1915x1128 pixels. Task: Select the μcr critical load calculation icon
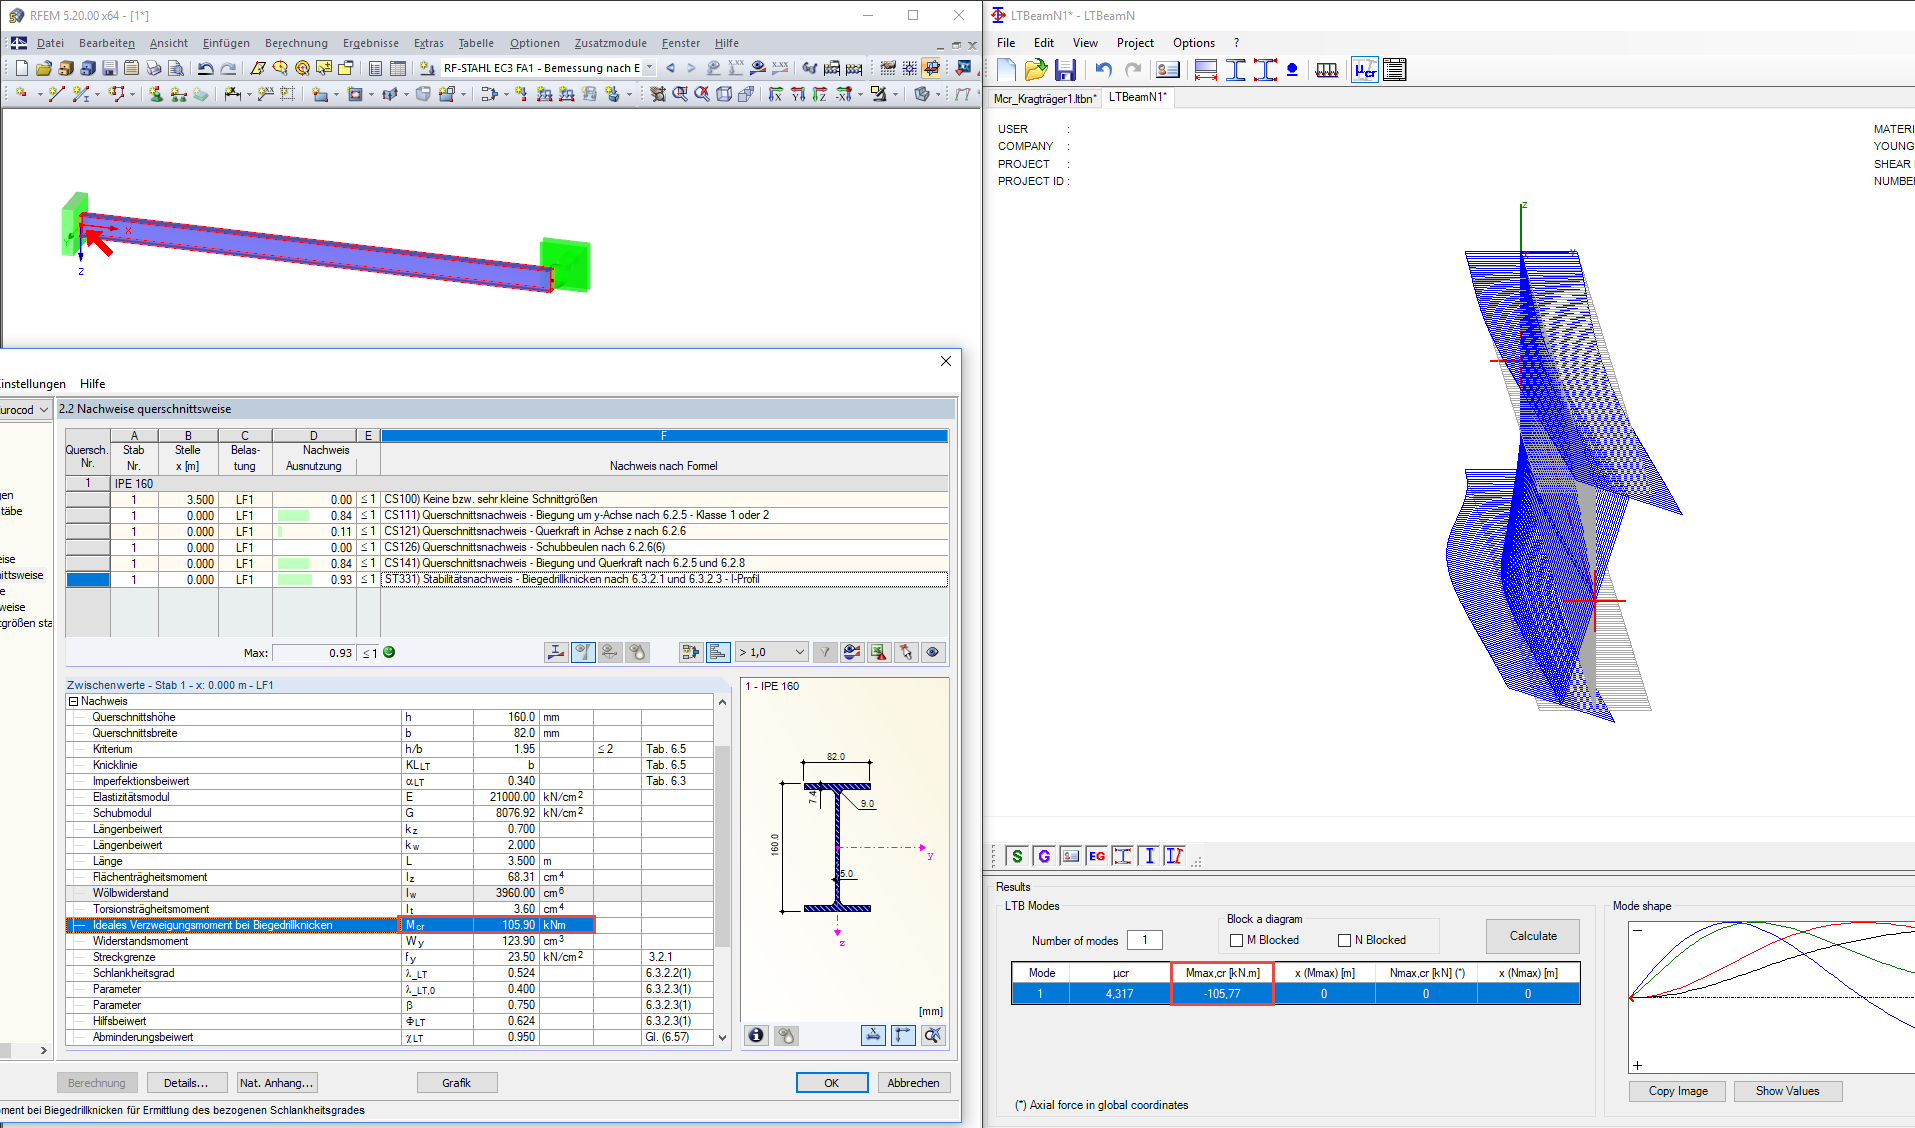(1365, 70)
